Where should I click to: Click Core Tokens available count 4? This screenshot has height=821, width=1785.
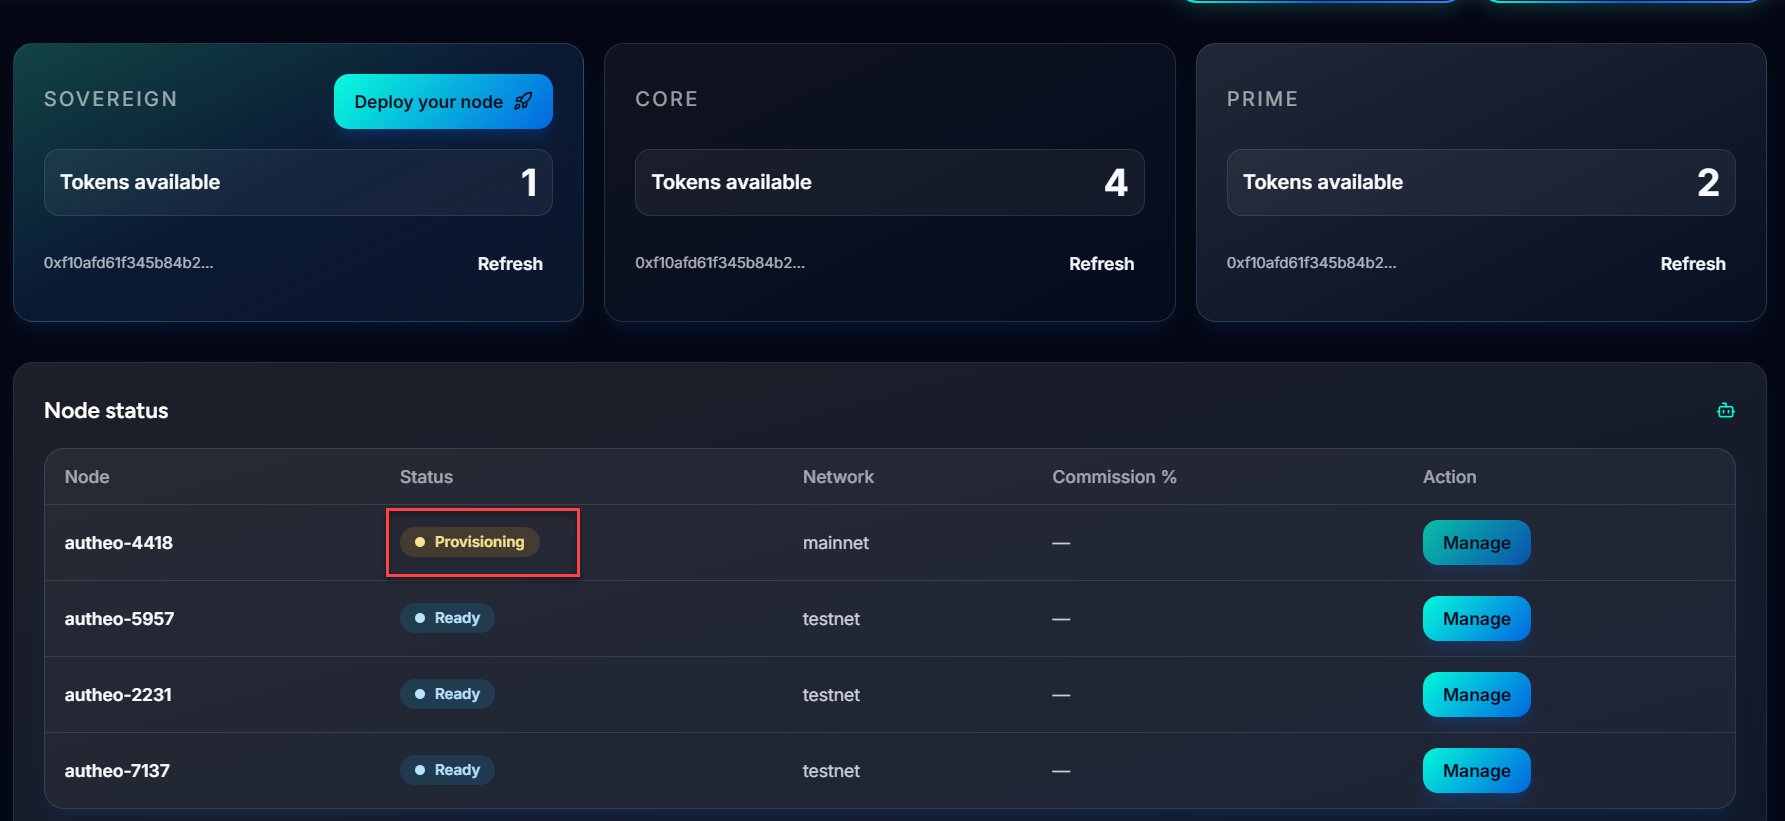pos(1116,182)
